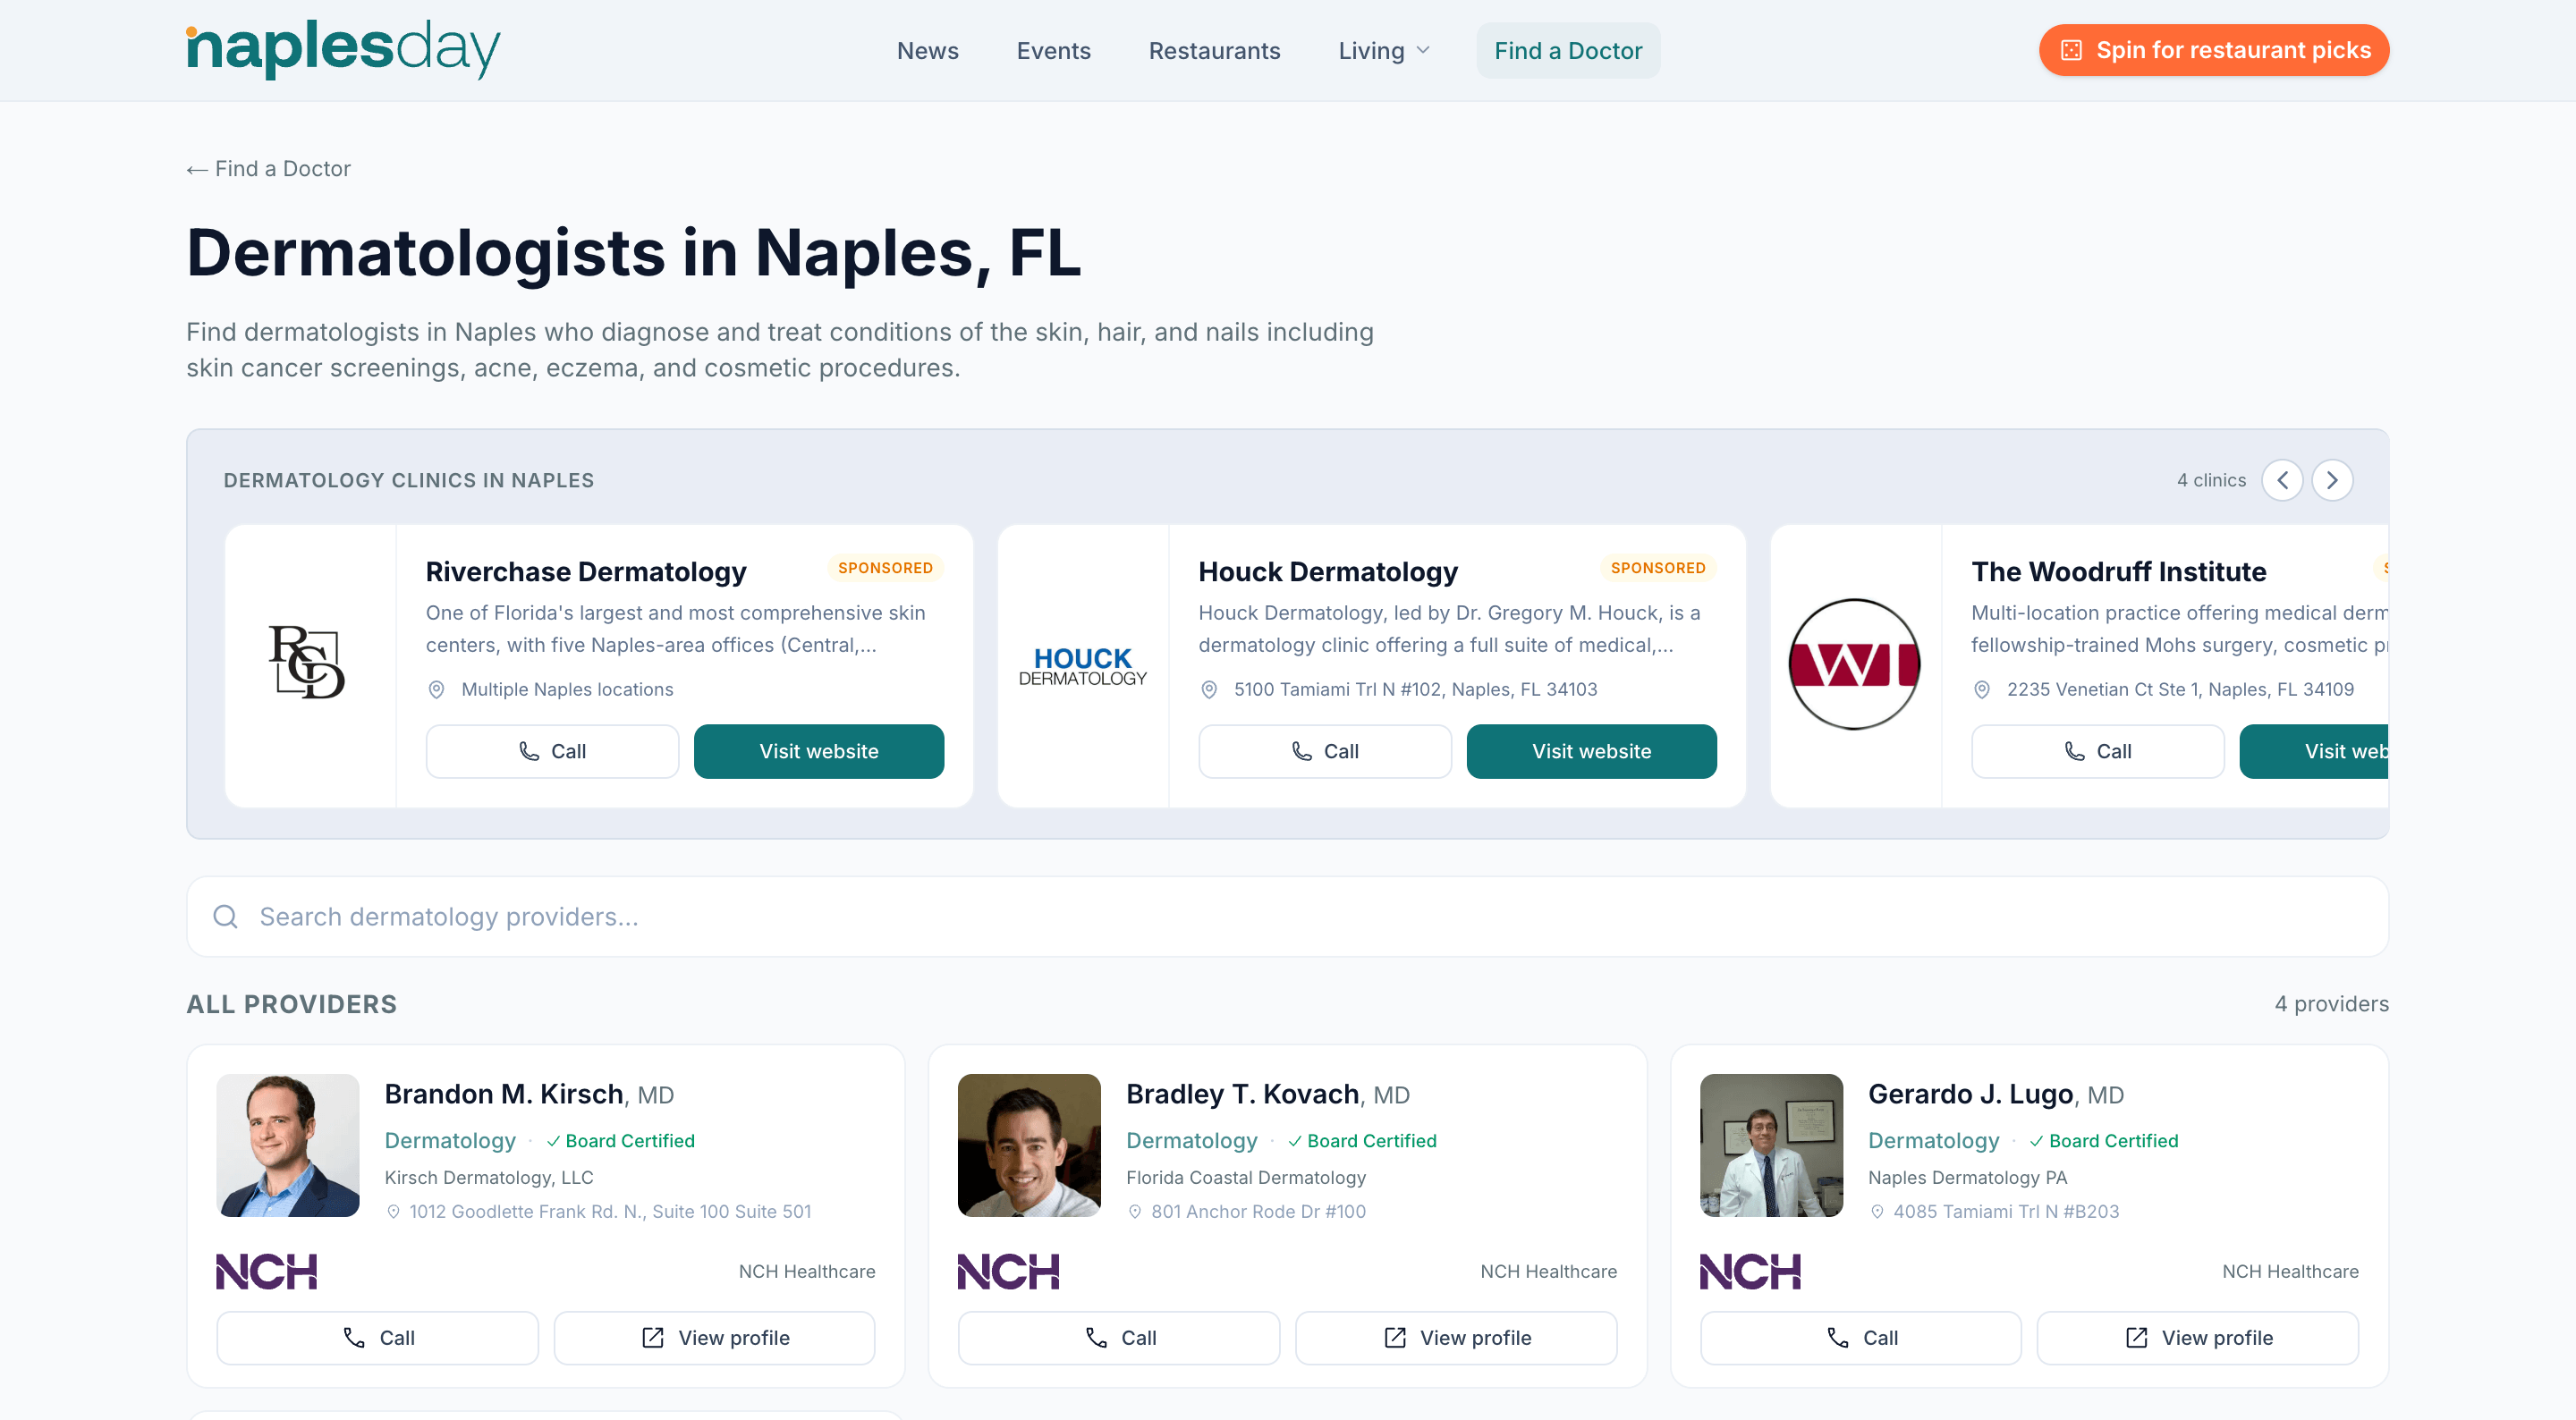The width and height of the screenshot is (2576, 1420).
Task: Click Board Certified badge for Kovach
Action: pos(1362,1141)
